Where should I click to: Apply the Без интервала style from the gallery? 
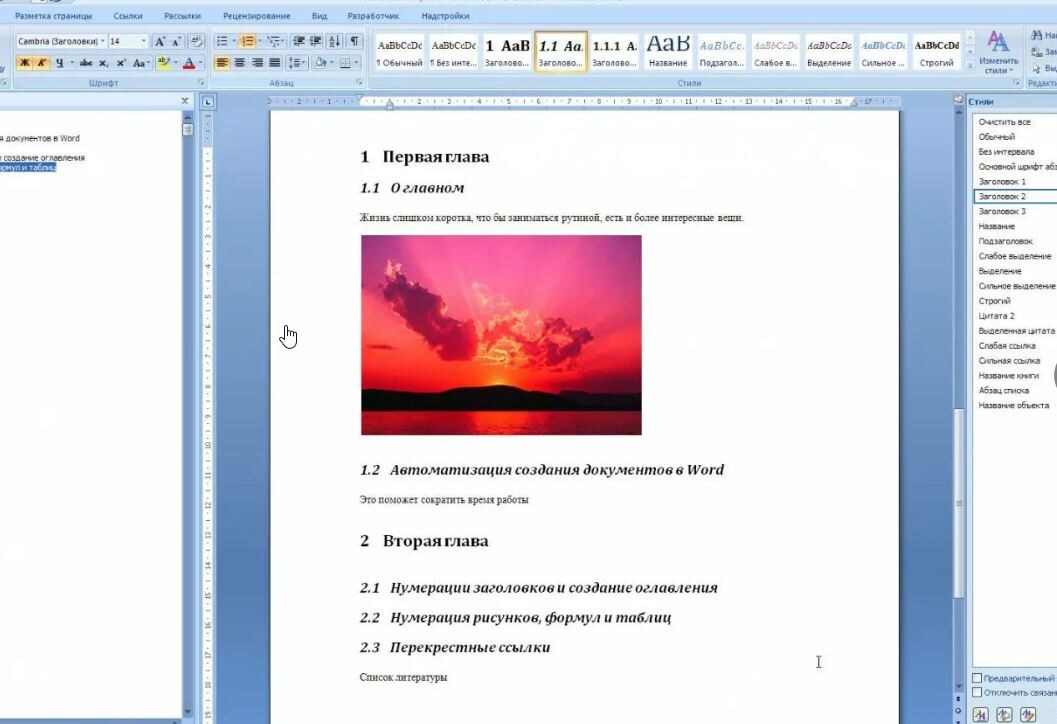(453, 52)
